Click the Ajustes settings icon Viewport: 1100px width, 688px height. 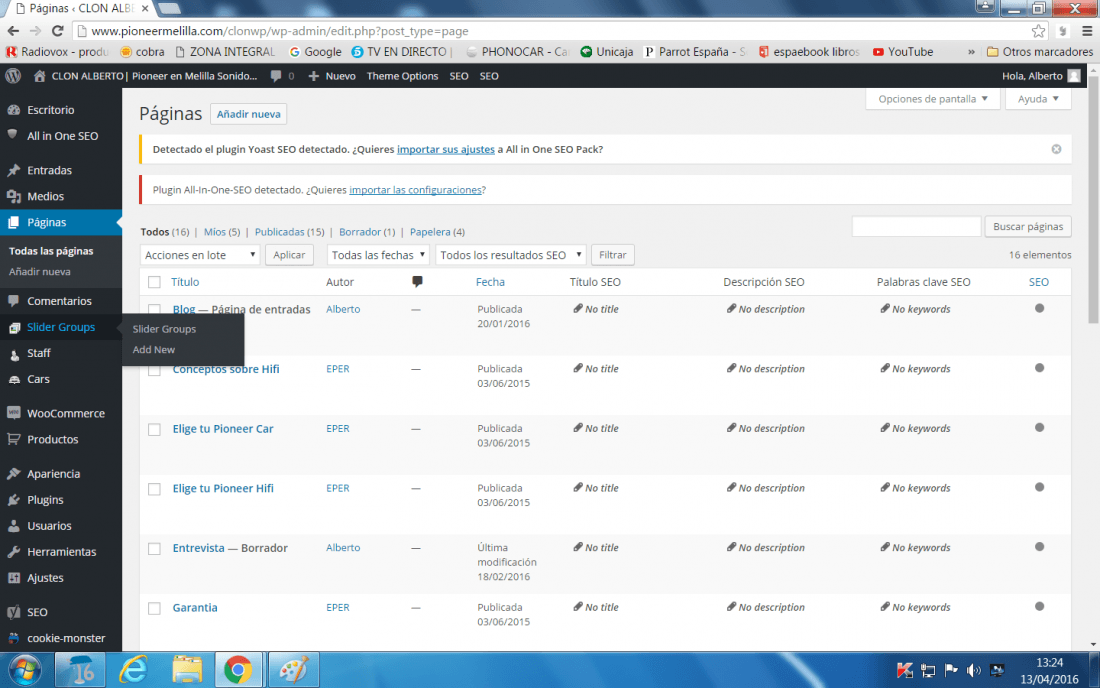pyautogui.click(x=14, y=577)
